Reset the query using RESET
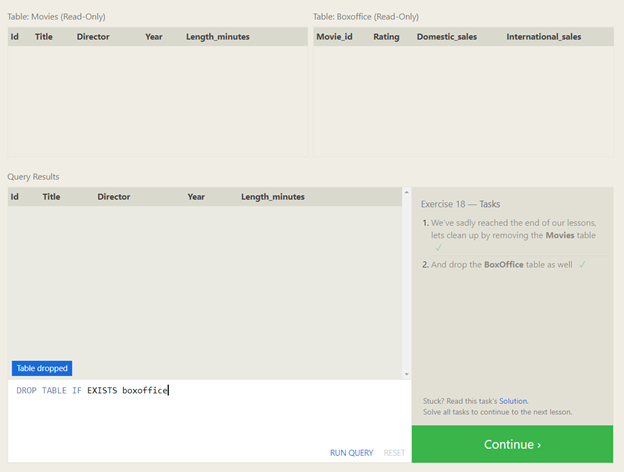 click(394, 453)
